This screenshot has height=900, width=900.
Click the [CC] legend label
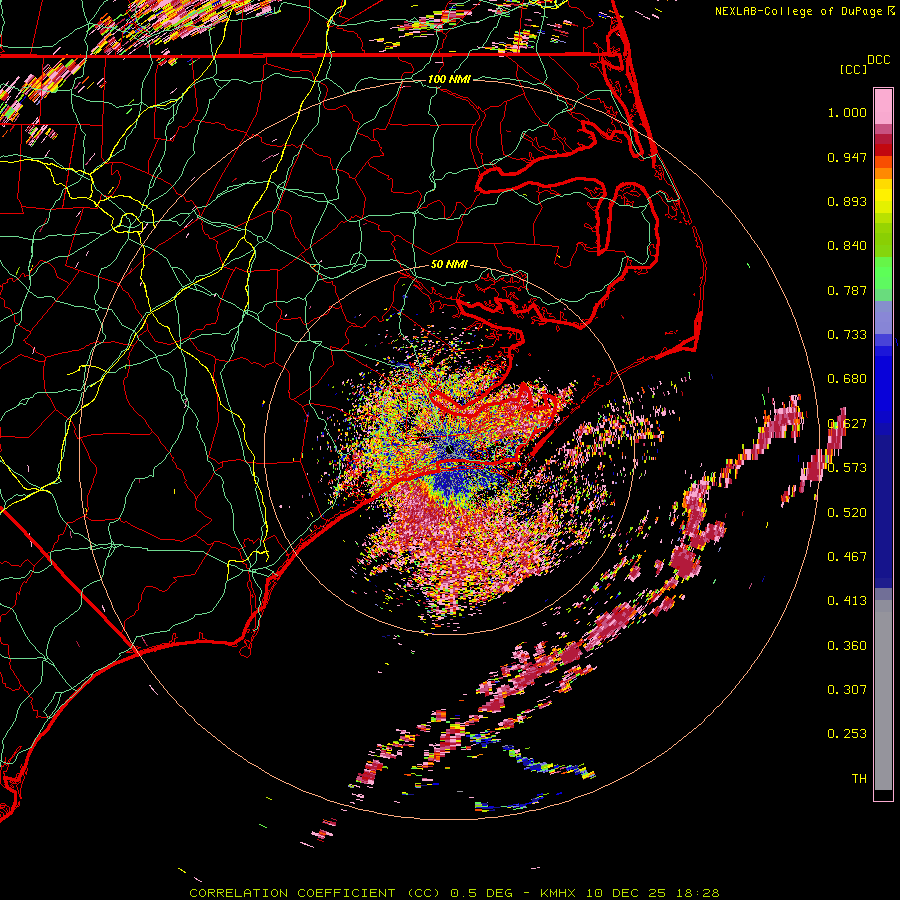tap(853, 69)
